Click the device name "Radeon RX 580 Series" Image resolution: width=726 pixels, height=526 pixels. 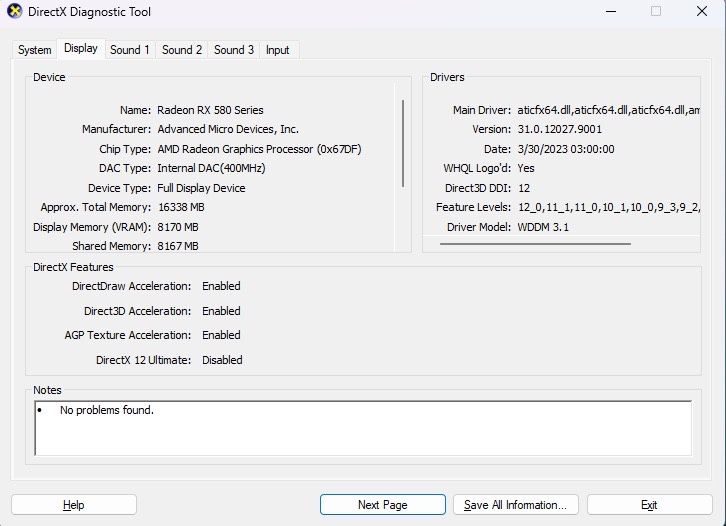210,110
